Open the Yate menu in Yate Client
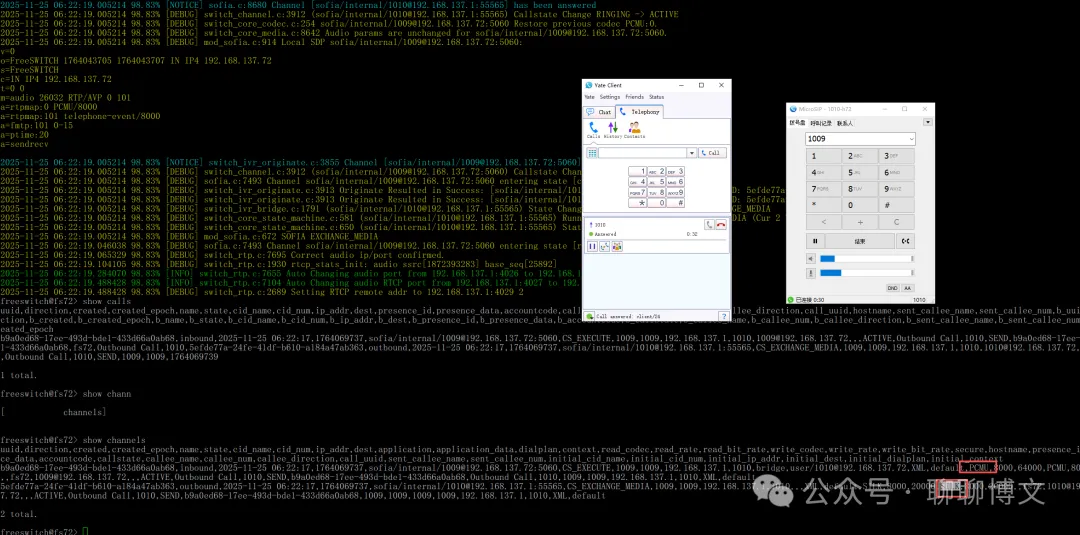 (x=590, y=97)
